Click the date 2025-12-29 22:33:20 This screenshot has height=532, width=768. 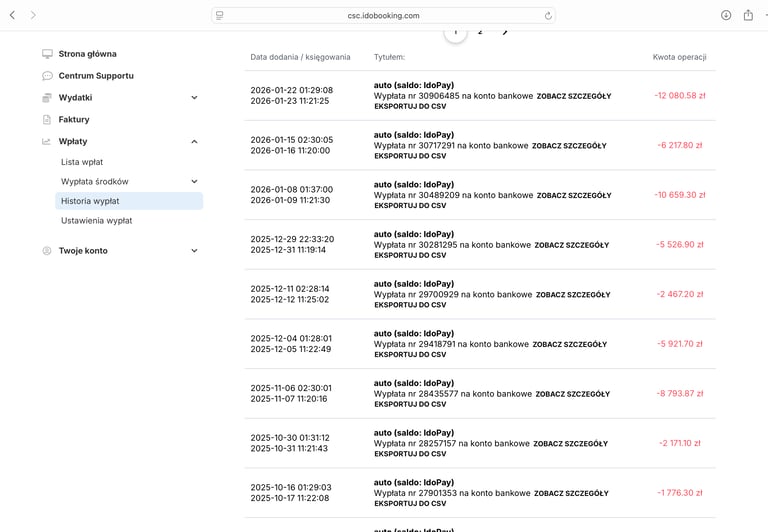point(292,239)
